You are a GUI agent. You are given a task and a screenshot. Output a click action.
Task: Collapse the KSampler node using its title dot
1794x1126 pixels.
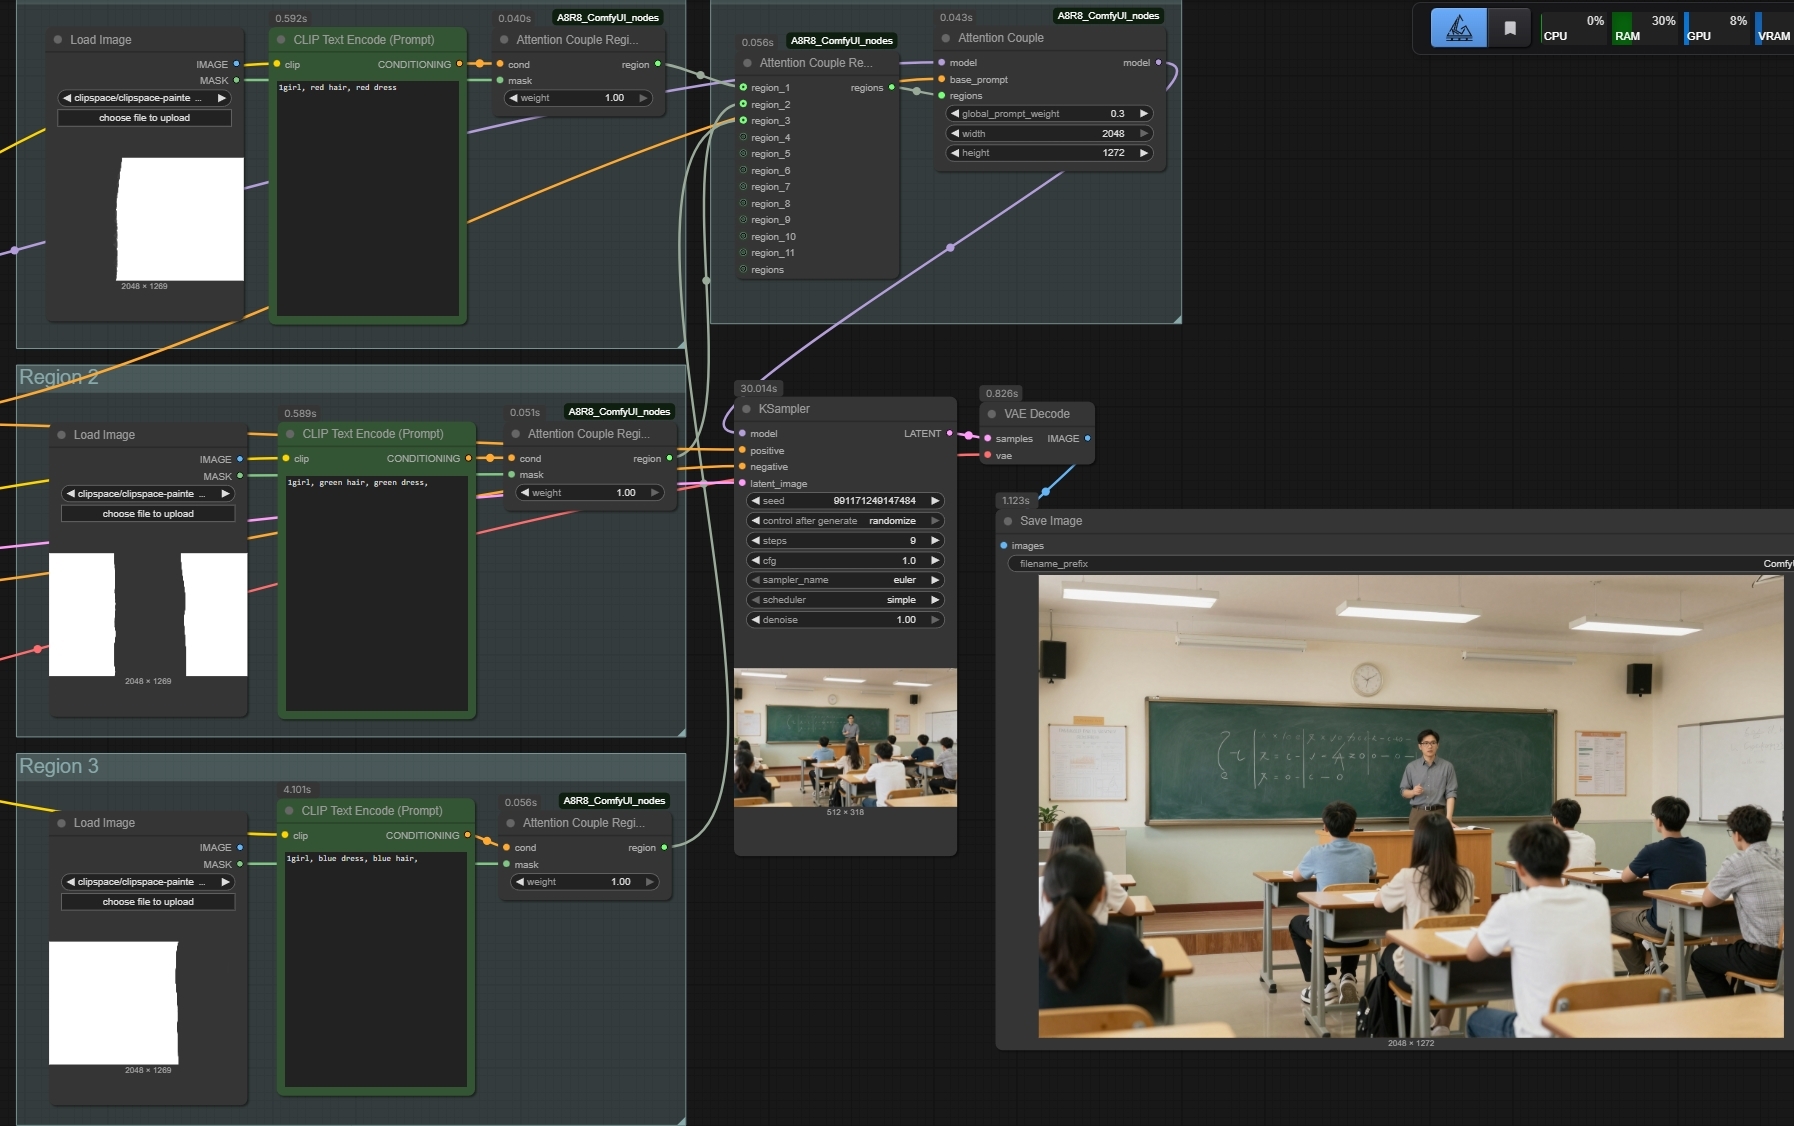coord(746,409)
